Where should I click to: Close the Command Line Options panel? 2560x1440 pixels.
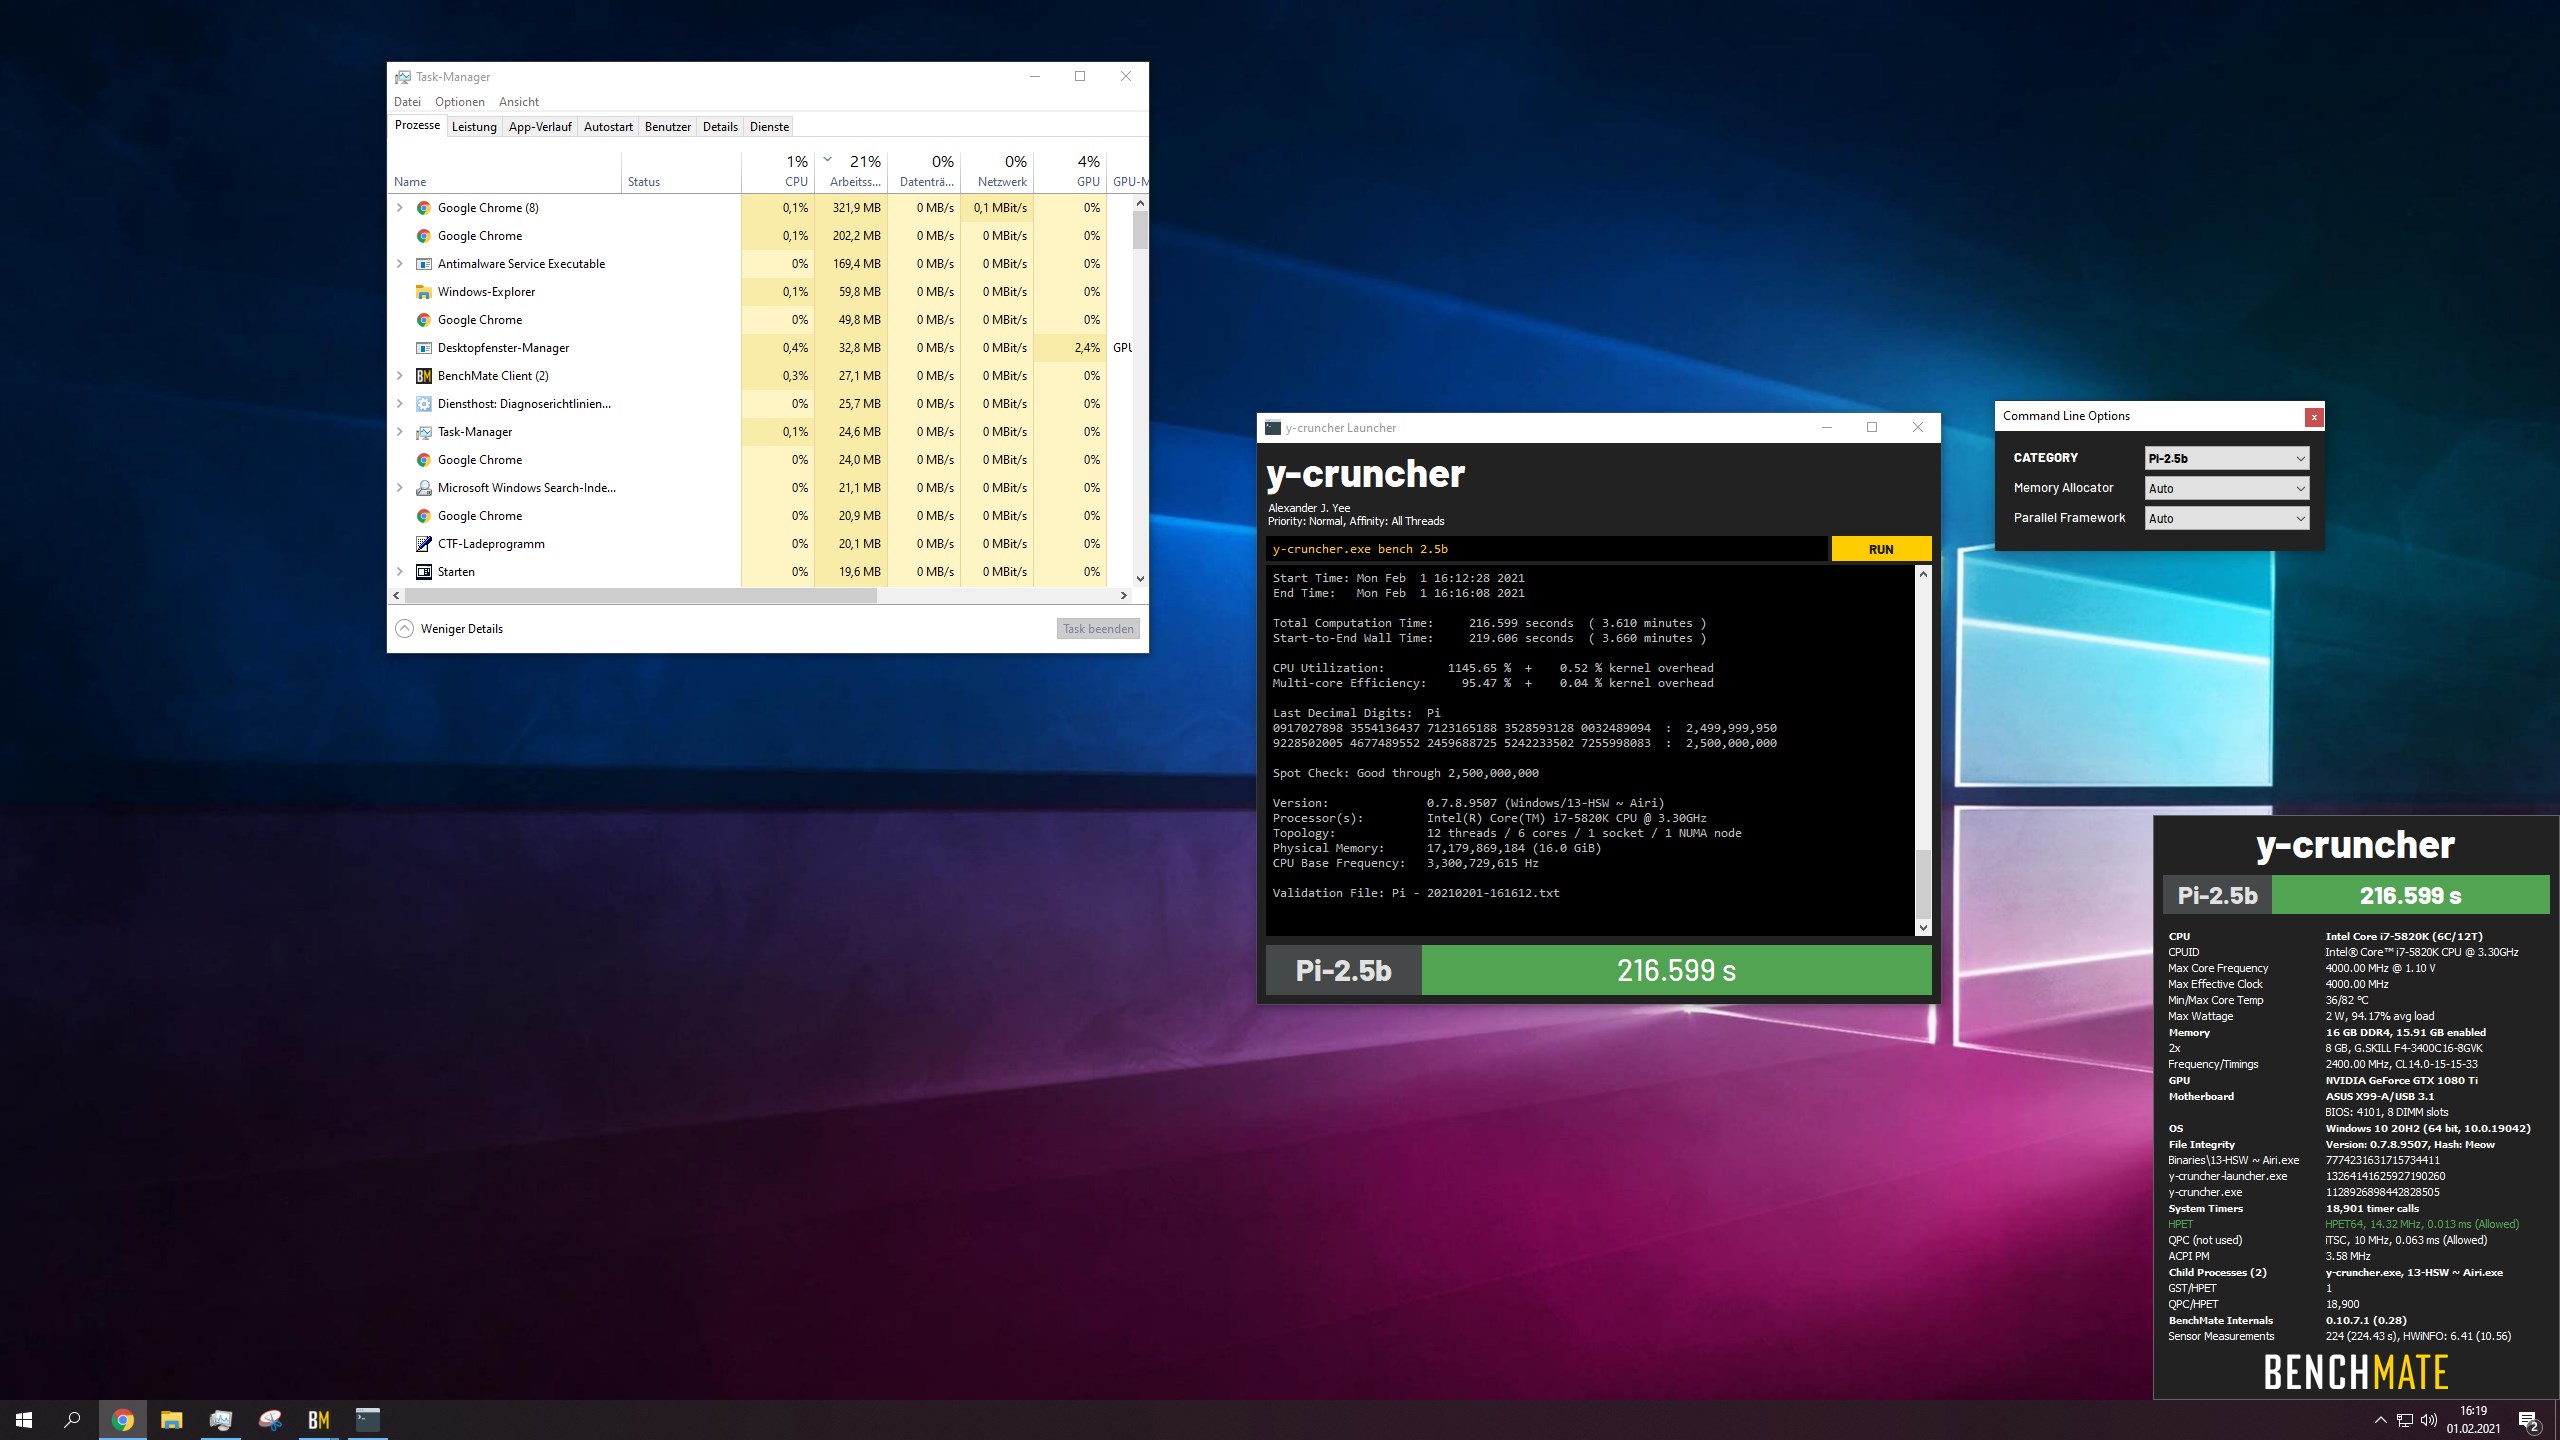tap(2314, 417)
